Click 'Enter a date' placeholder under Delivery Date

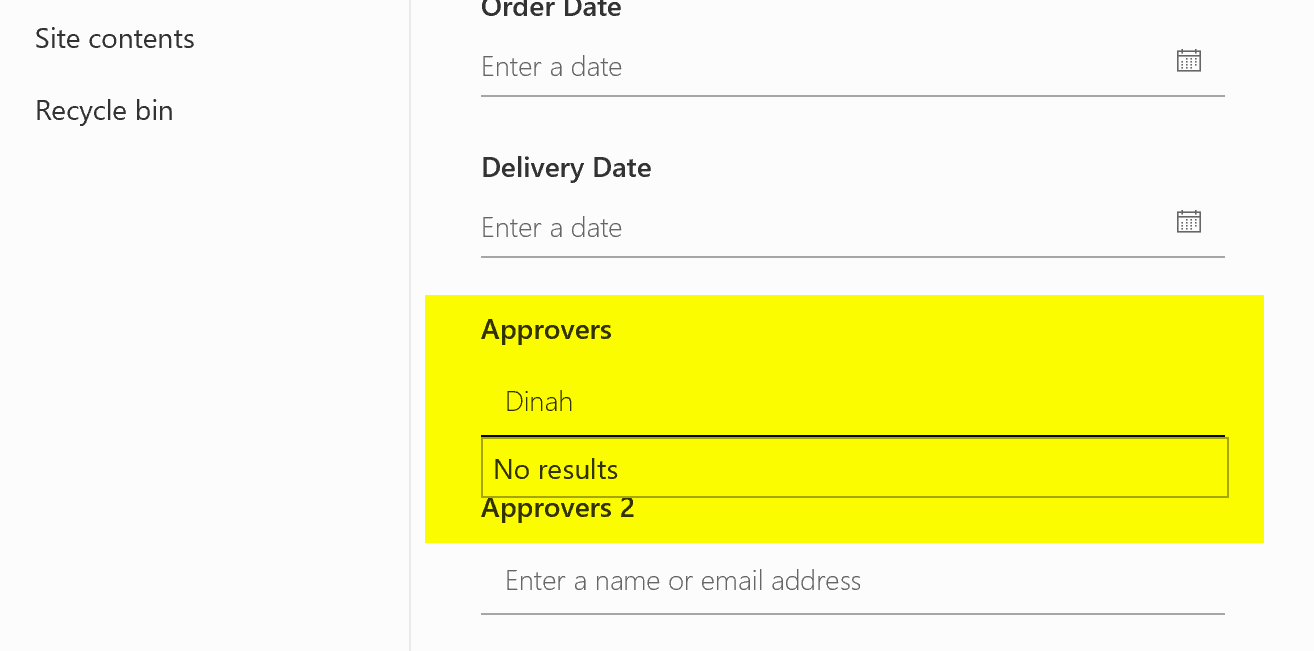551,228
